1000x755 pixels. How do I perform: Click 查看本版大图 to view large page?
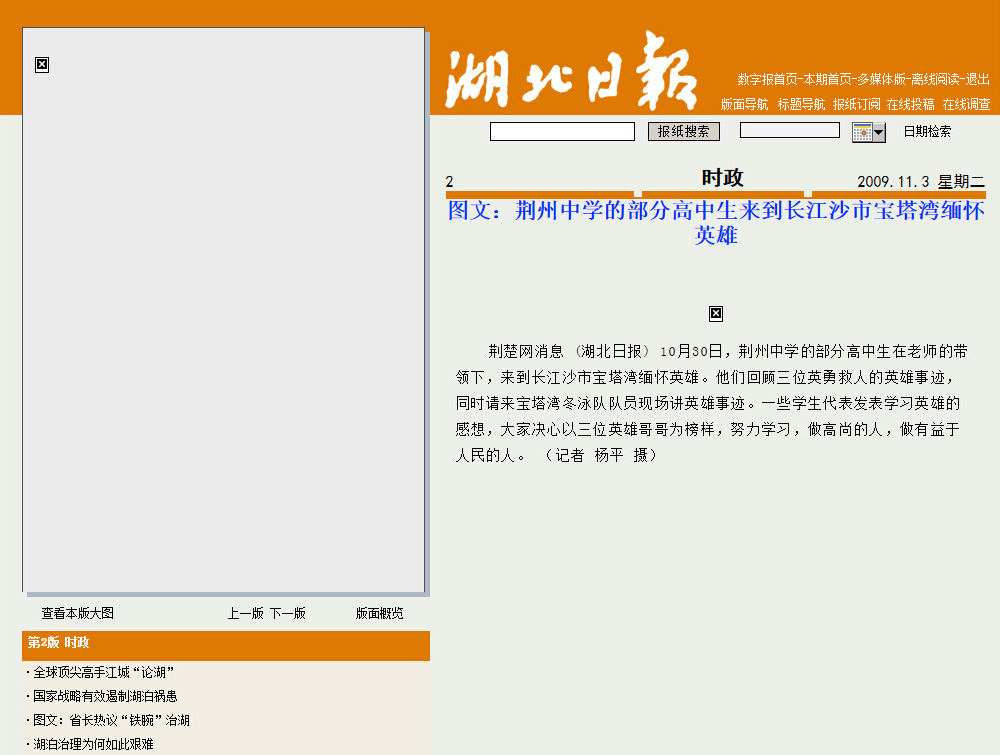click(78, 613)
